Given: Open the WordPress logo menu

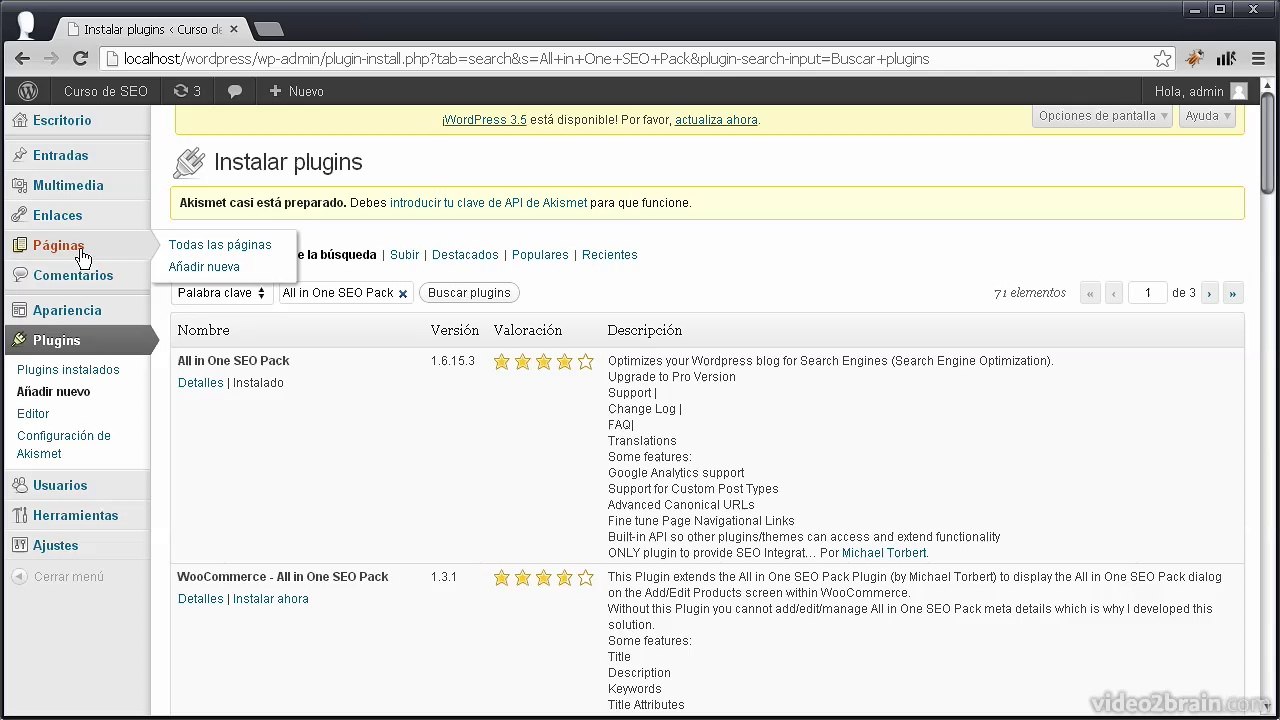Looking at the screenshot, I should pyautogui.click(x=28, y=91).
